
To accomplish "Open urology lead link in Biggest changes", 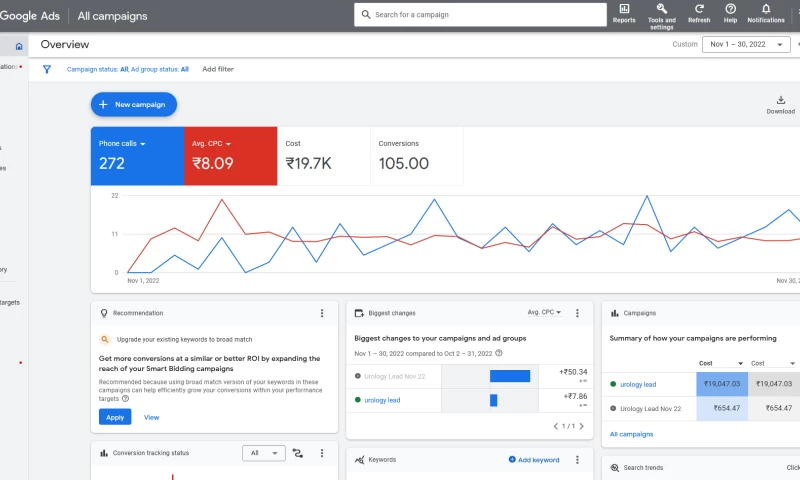I will click(382, 400).
